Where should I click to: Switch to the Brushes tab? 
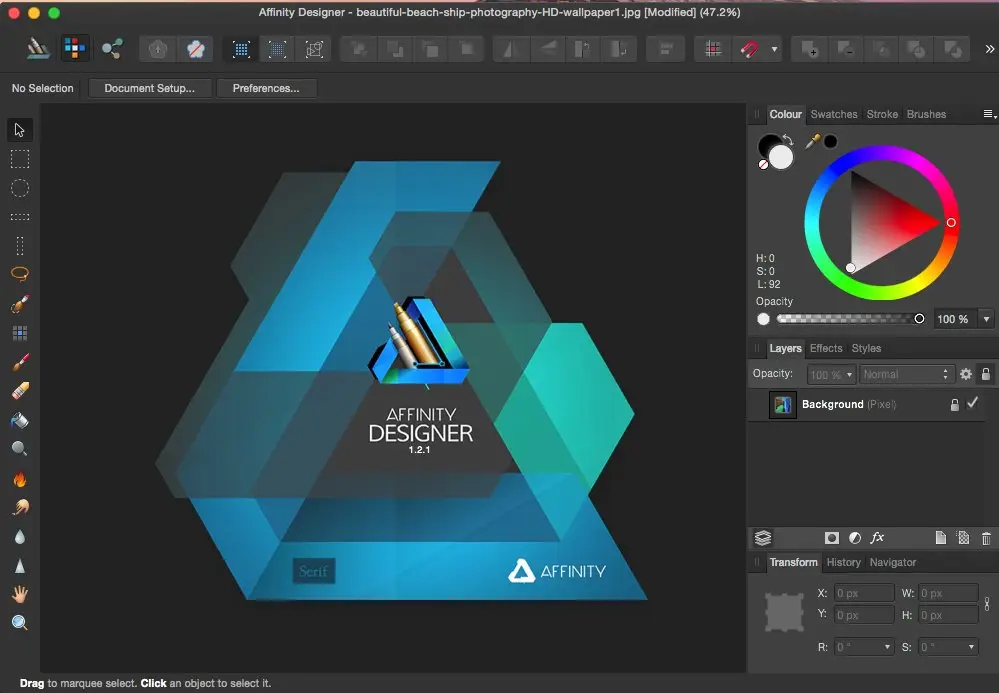[x=926, y=114]
